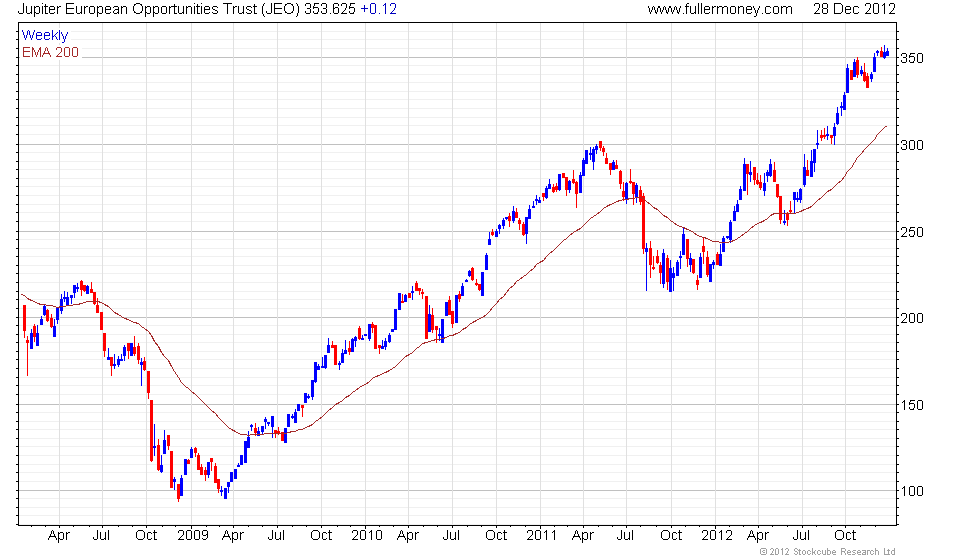This screenshot has width=980, height=560.
Task: Click the first 'Apr' label left of 2009
Action: 59,536
